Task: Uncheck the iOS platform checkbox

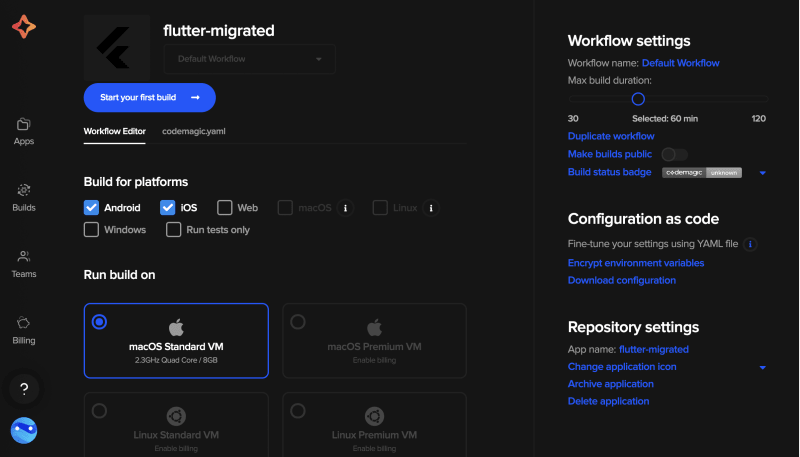Action: [167, 208]
